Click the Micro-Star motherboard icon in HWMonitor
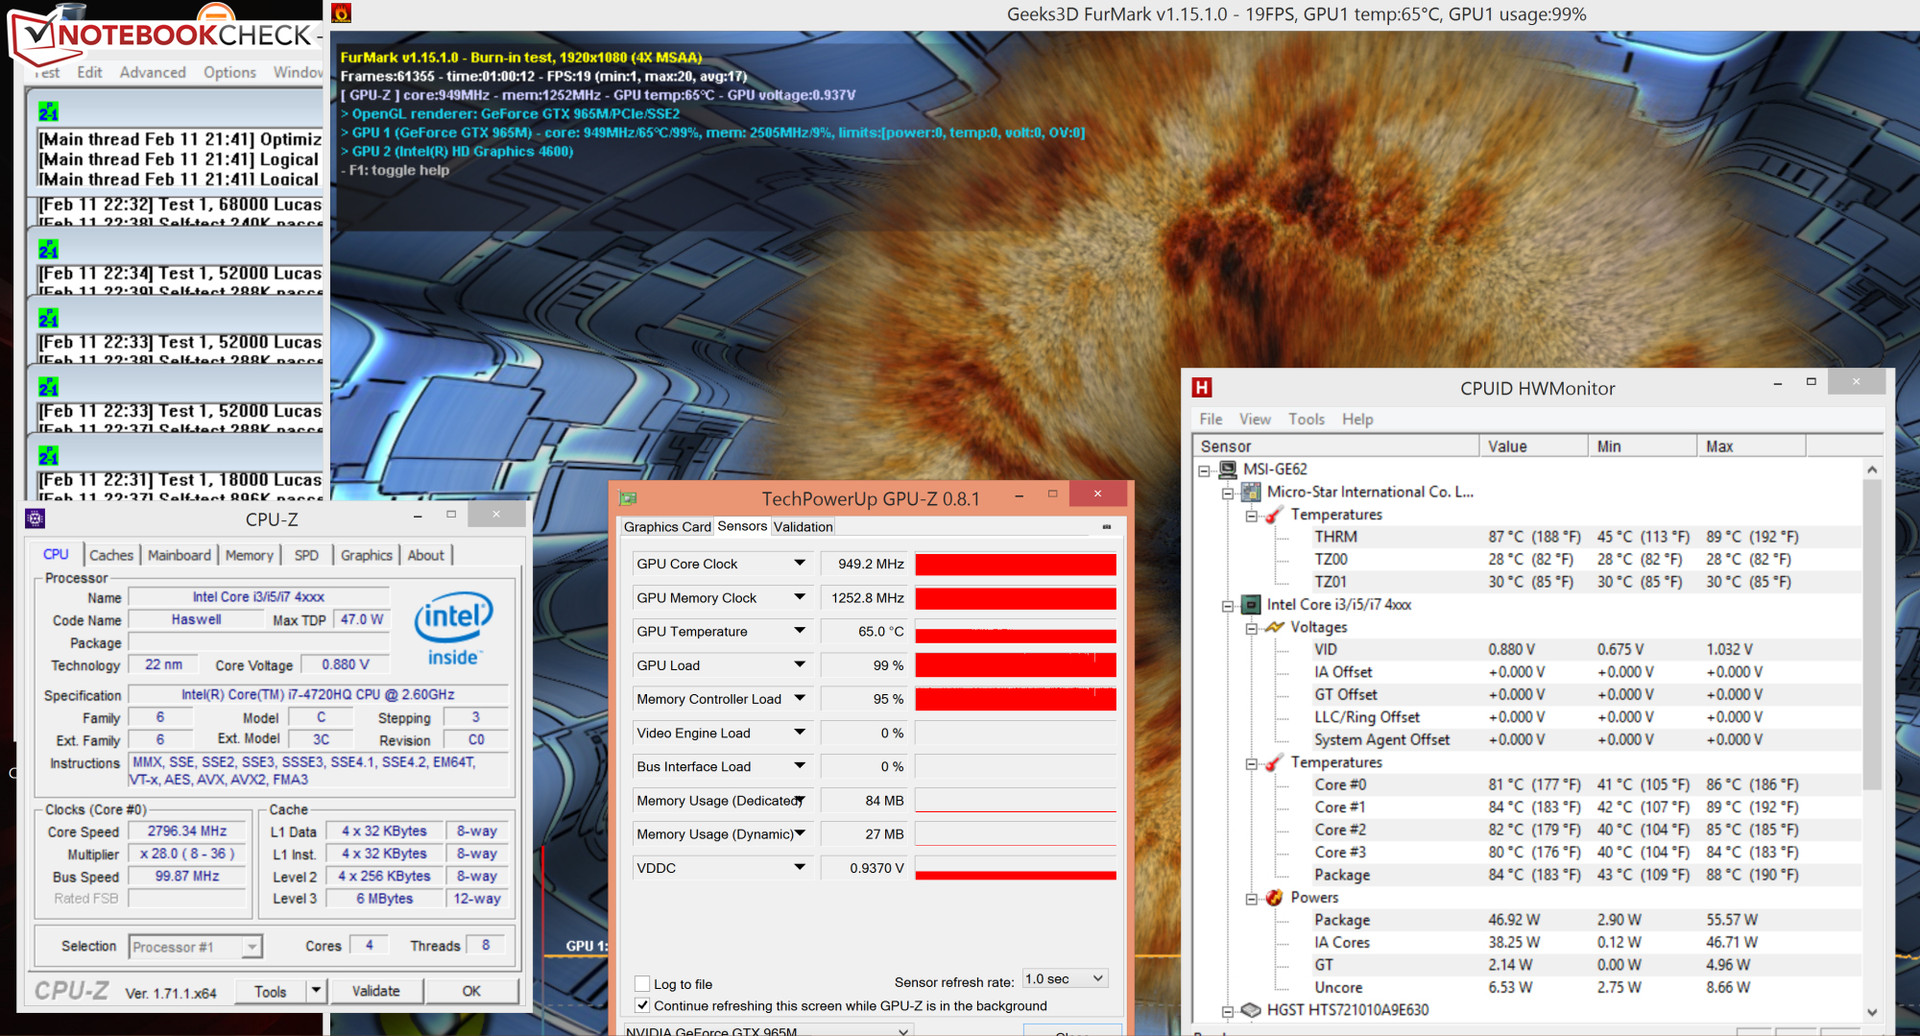1920x1036 pixels. pyautogui.click(x=1251, y=492)
